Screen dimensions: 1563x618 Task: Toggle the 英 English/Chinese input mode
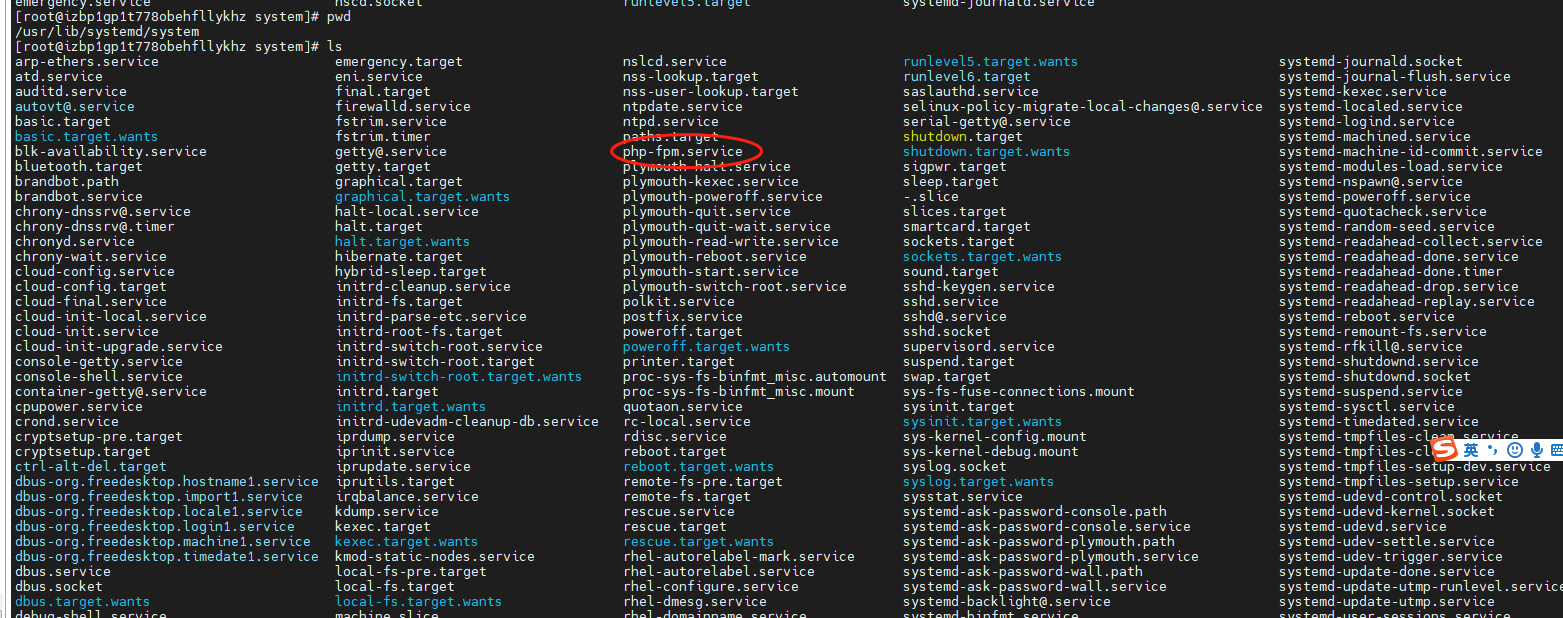[x=1471, y=451]
